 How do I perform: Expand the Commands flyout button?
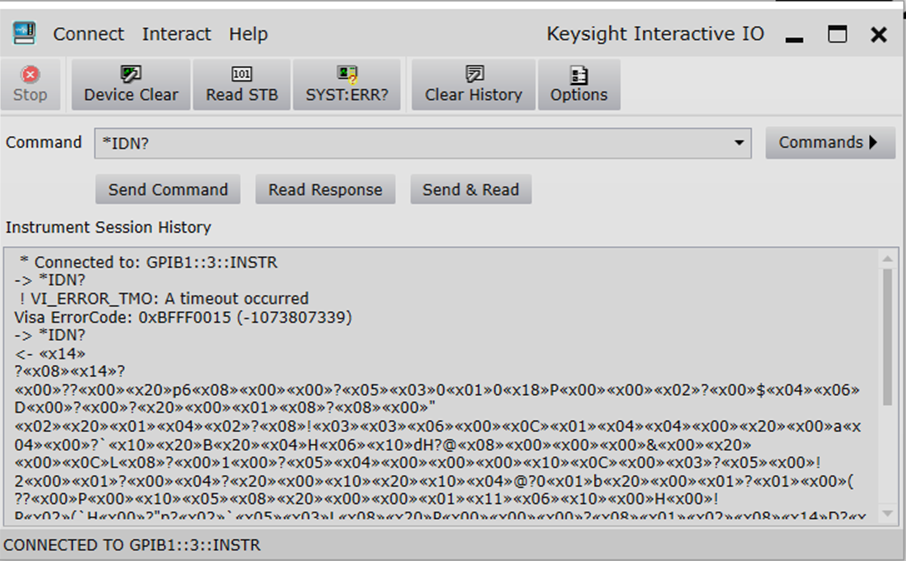(x=830, y=143)
